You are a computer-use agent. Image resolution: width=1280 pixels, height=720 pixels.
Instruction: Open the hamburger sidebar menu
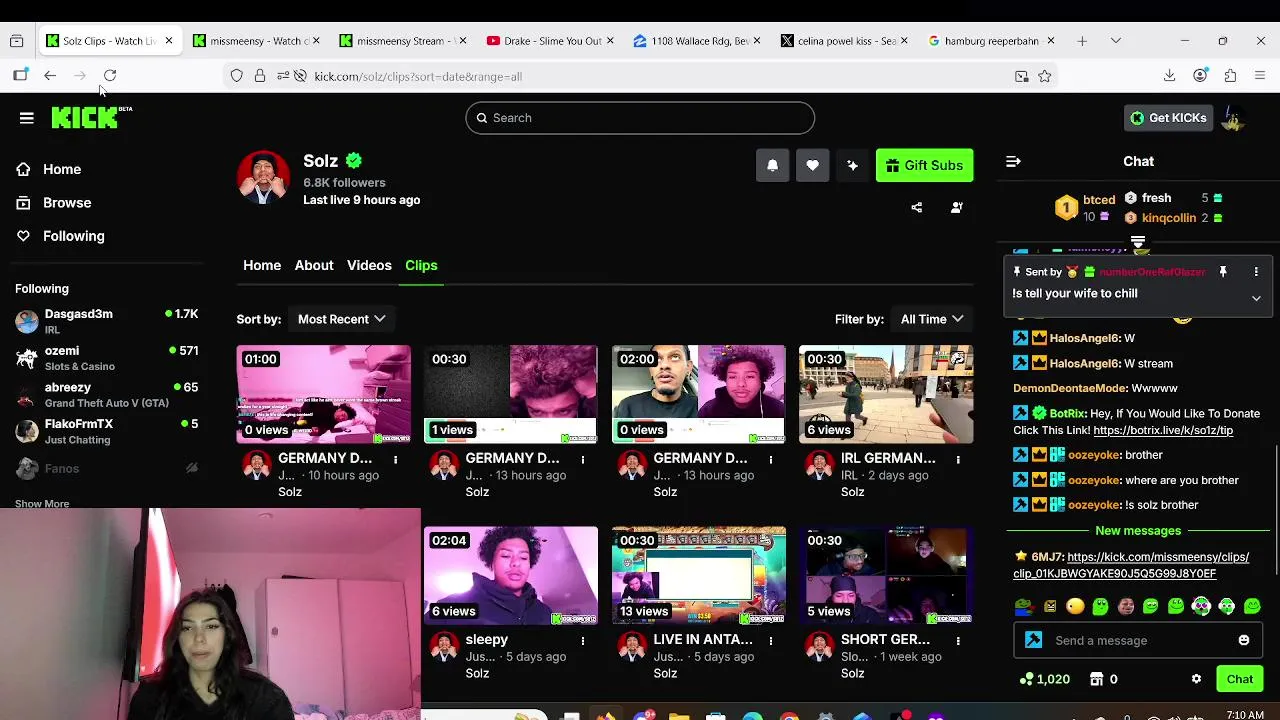pos(27,118)
